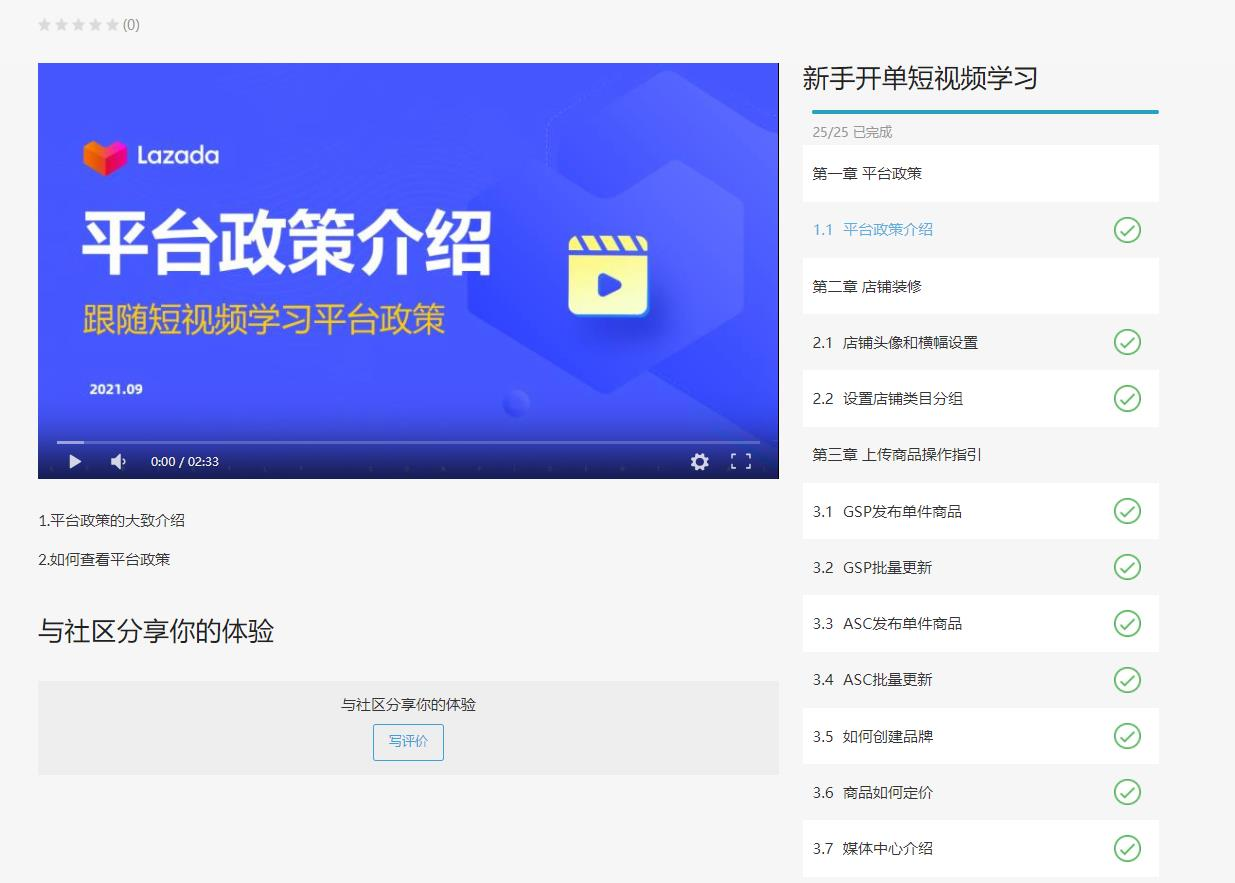Click completed checkmark for 1.1 平台政策介绍
This screenshot has height=883, width=1235.
click(x=1127, y=230)
